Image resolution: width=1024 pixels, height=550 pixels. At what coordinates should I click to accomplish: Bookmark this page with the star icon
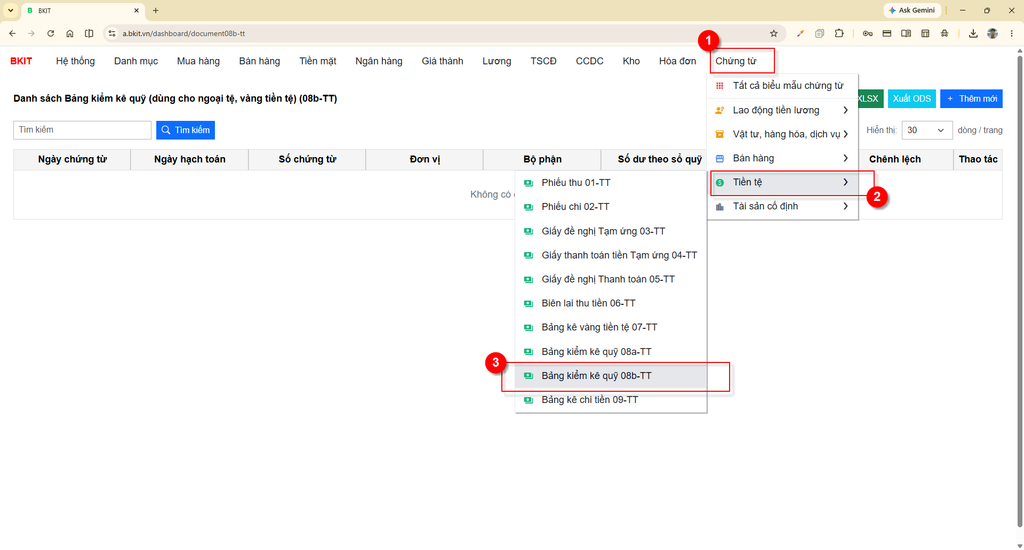coord(774,33)
